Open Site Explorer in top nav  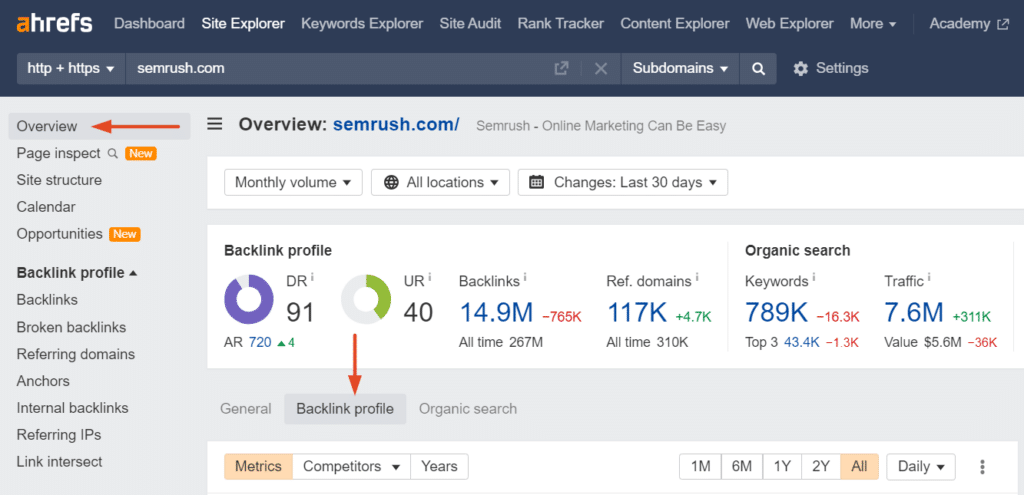[243, 24]
